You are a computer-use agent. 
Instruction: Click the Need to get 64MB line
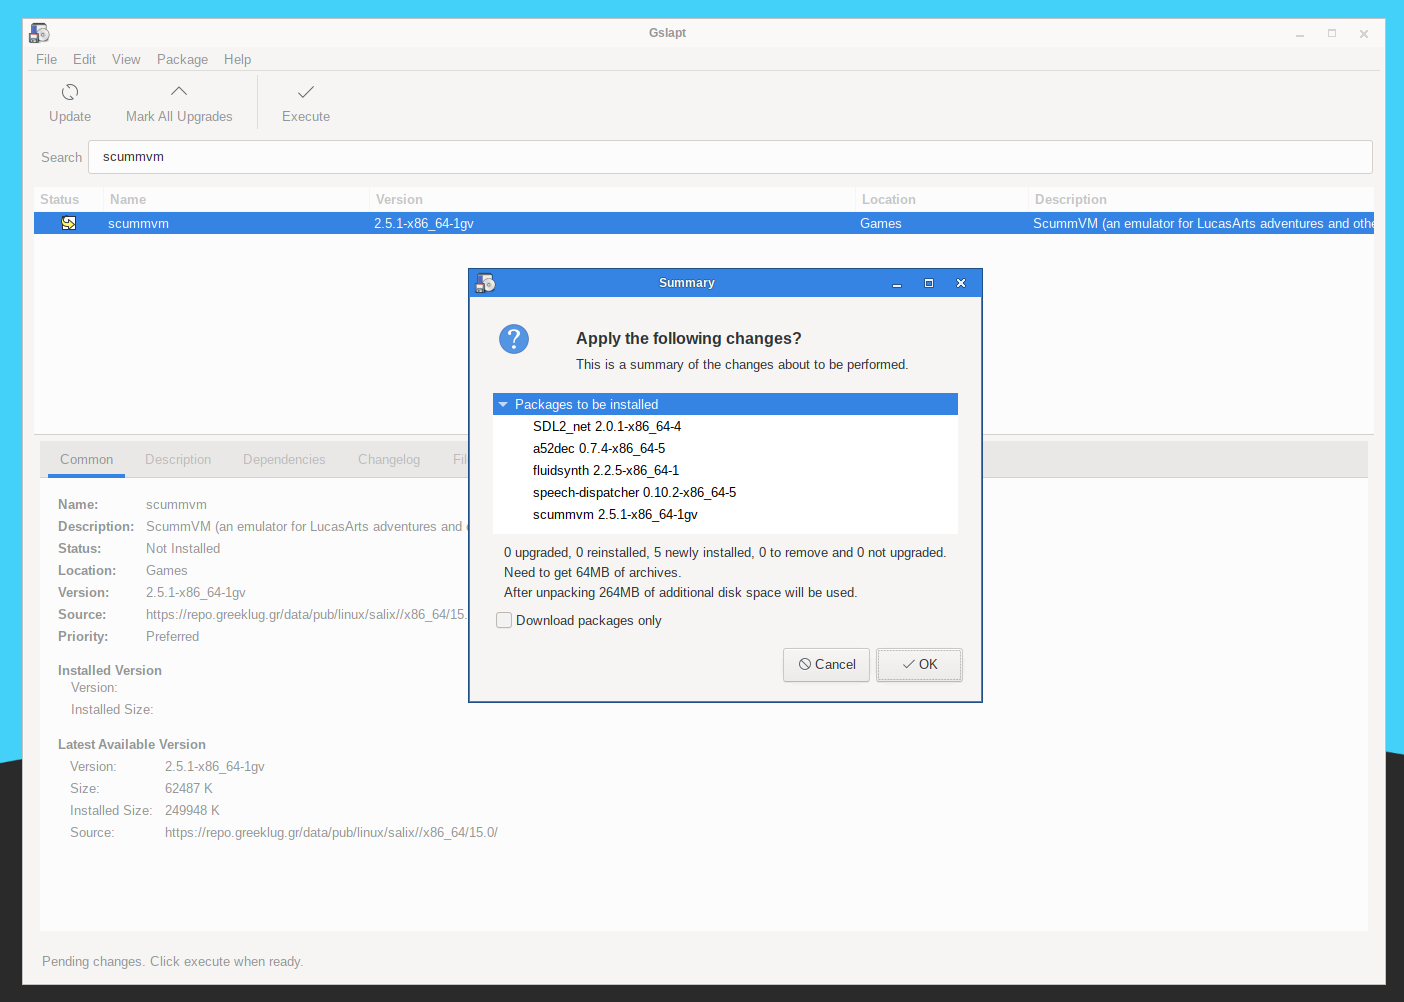pyautogui.click(x=592, y=572)
